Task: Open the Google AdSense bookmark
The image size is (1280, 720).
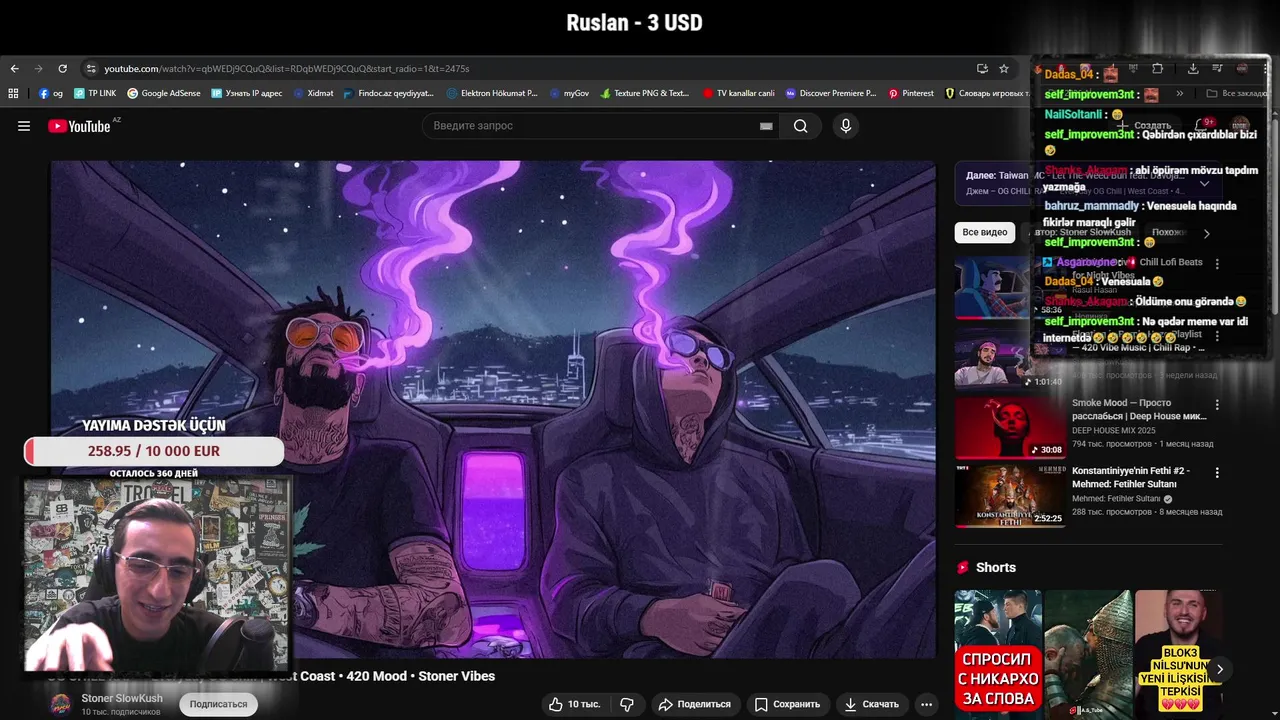Action: click(x=163, y=93)
